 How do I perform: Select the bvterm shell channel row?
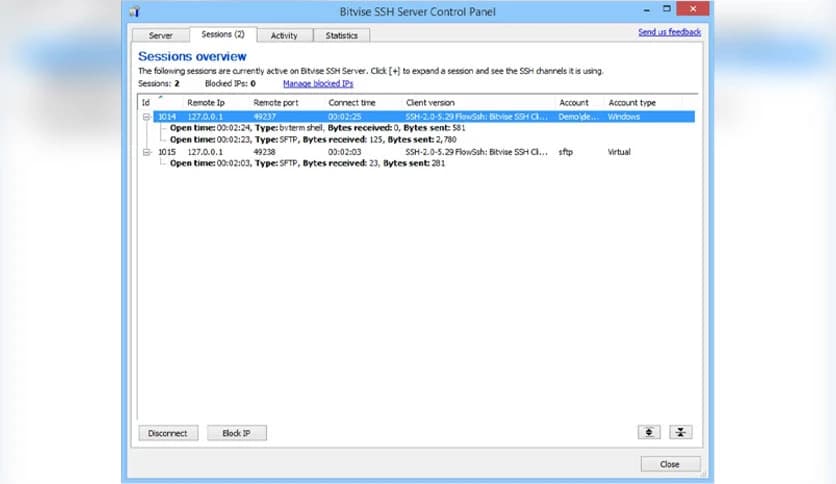(318, 128)
